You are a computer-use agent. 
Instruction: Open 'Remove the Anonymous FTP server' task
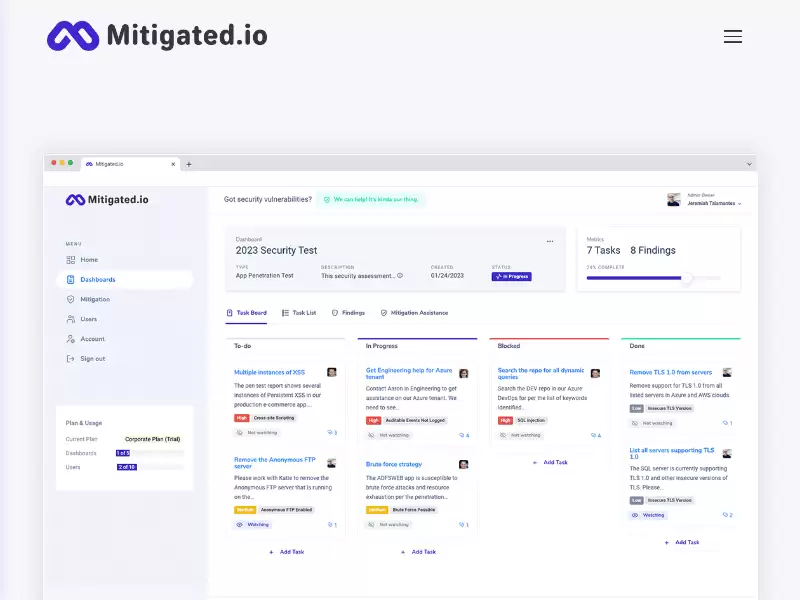coord(274,463)
